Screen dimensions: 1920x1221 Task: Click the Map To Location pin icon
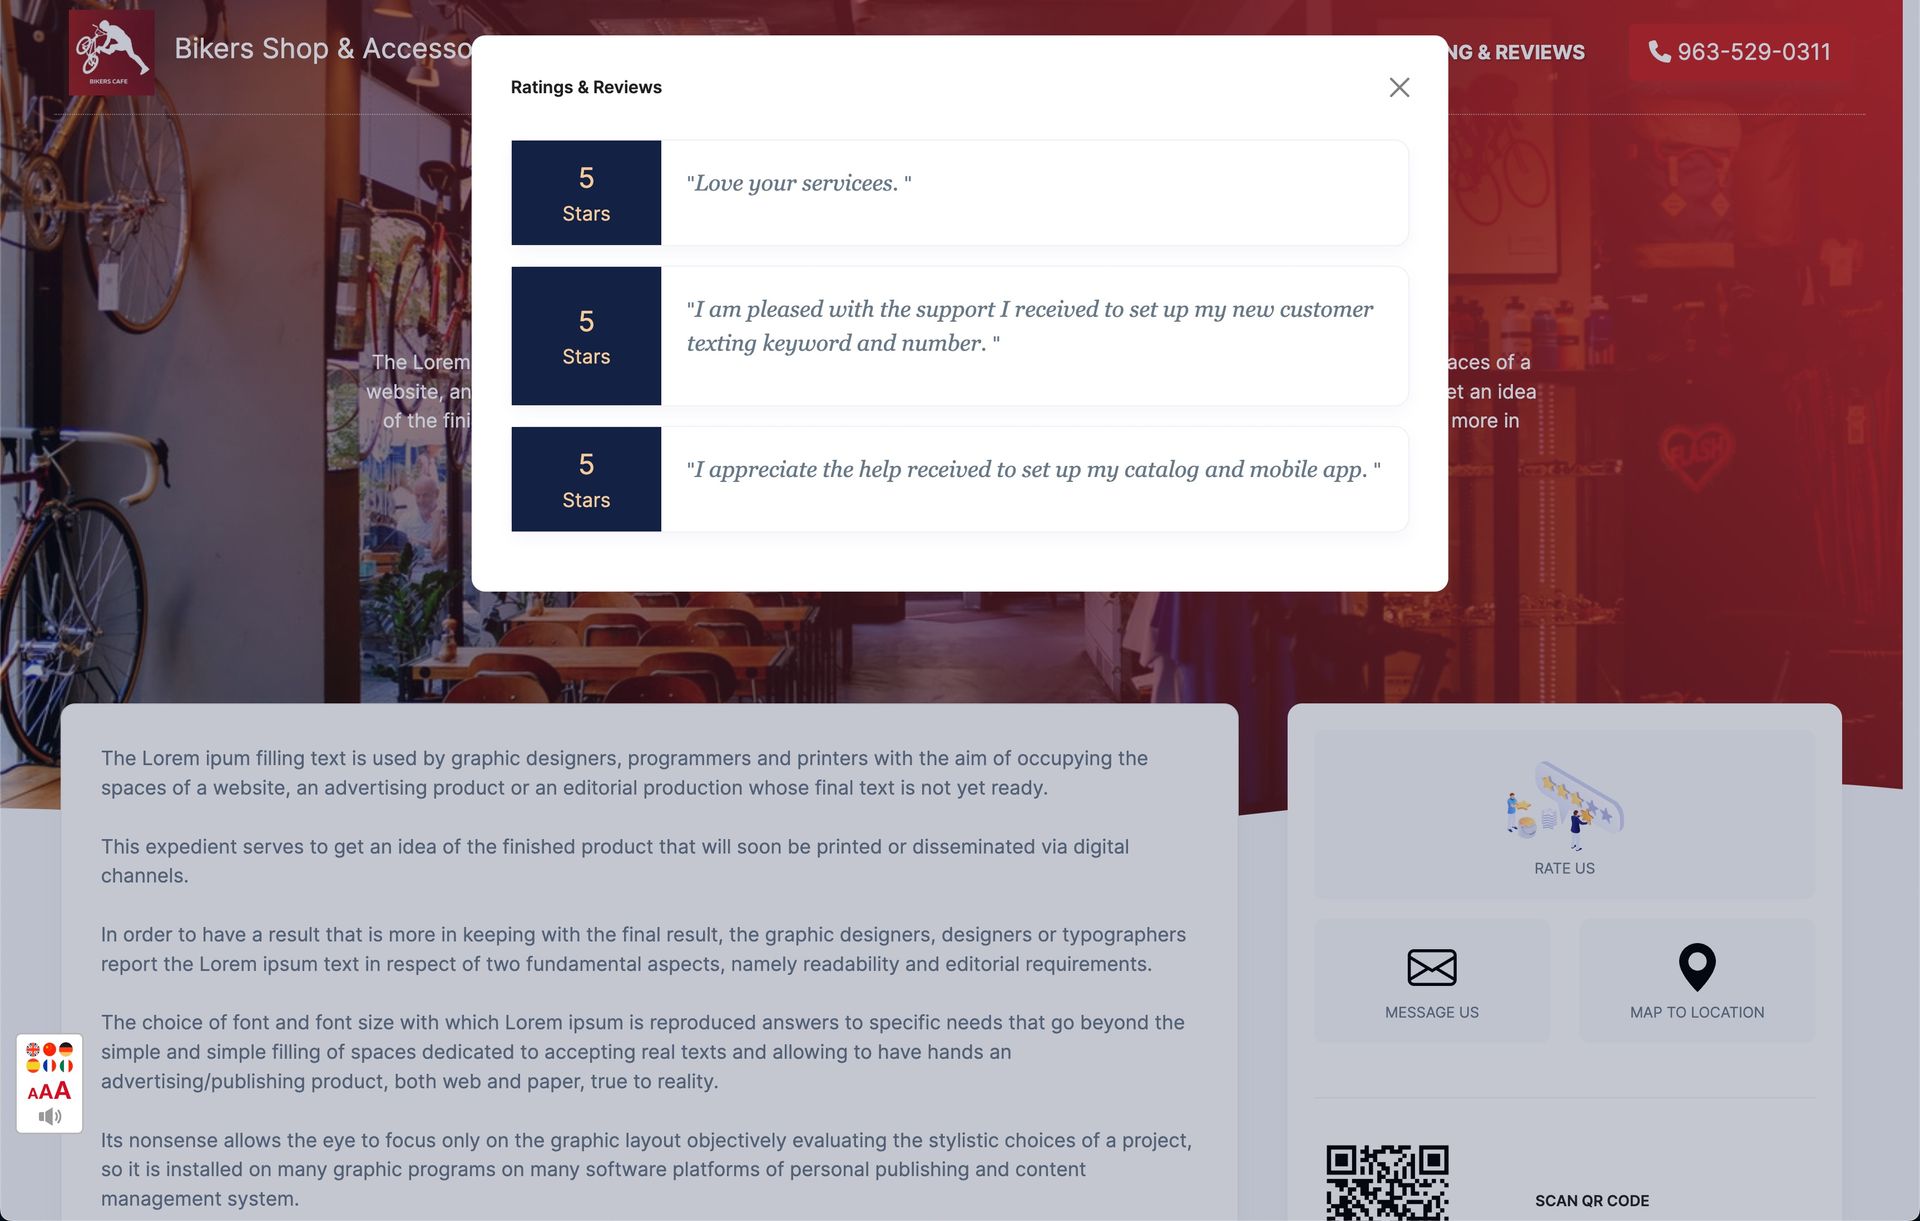coord(1696,965)
